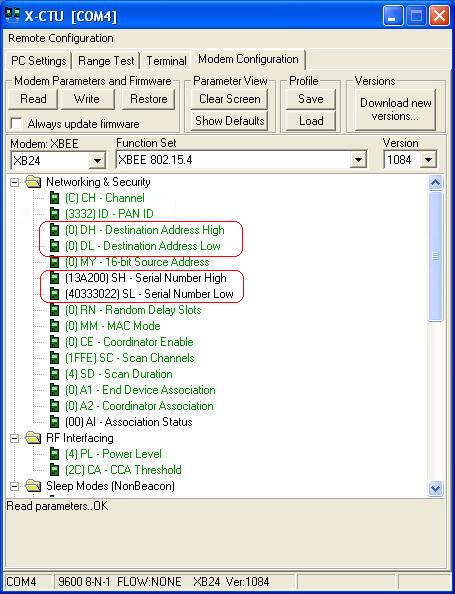Collapse the Networking & Security tree node

click(x=14, y=183)
